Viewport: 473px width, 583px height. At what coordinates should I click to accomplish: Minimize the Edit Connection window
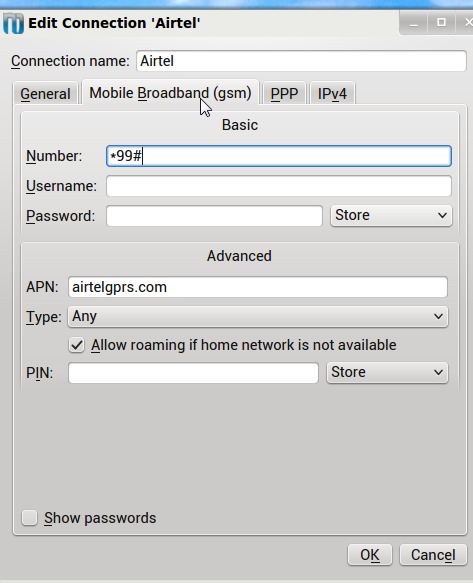(x=414, y=23)
